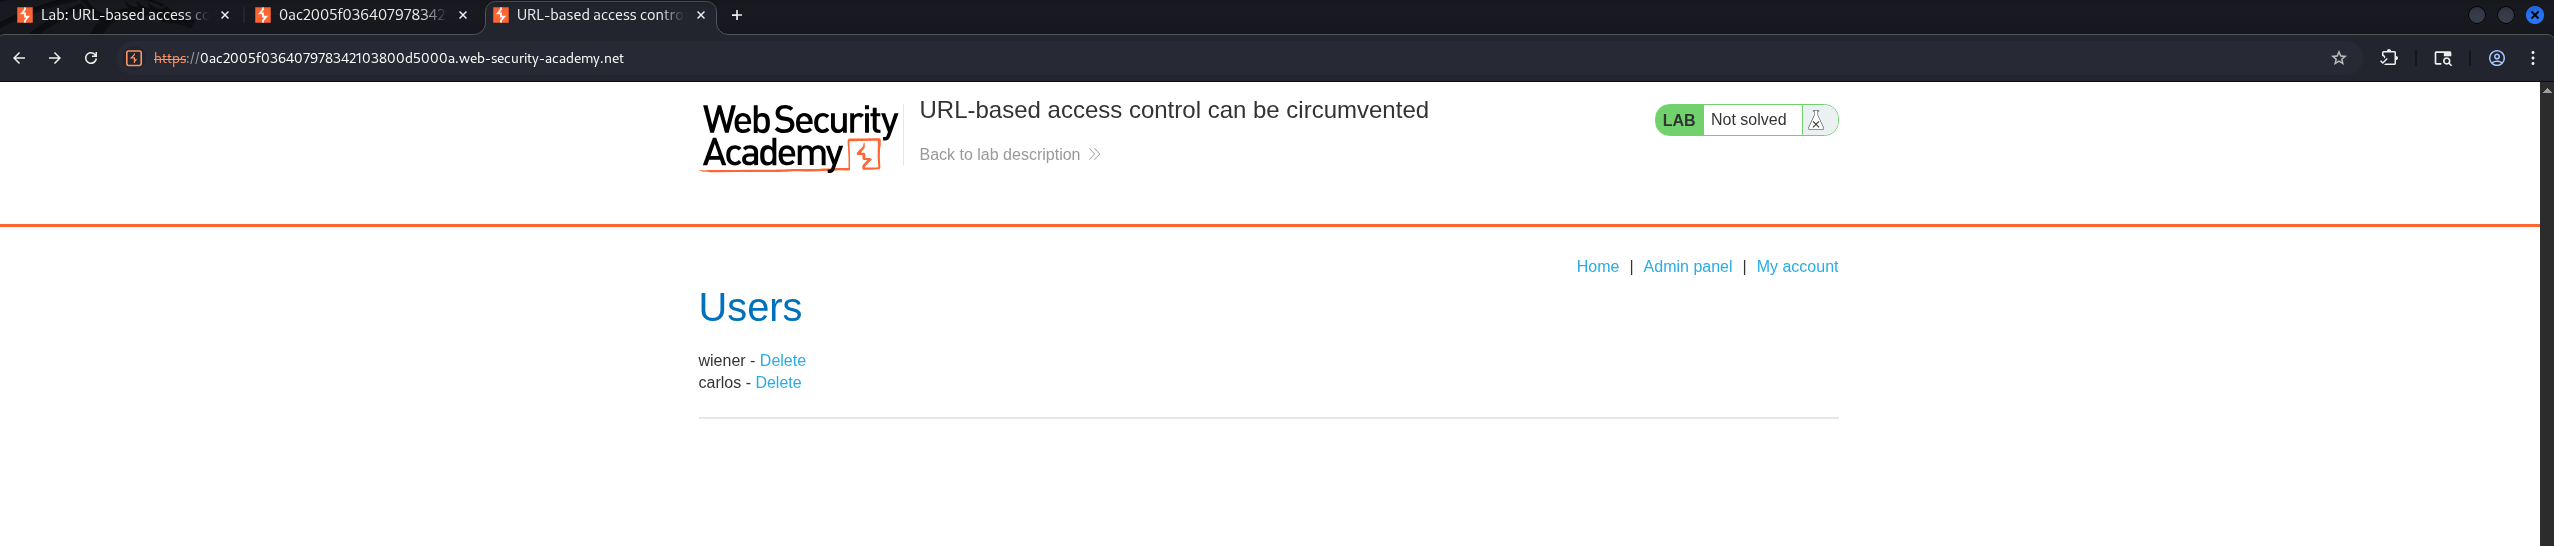This screenshot has height=546, width=2554.
Task: Bookmark this page with the star icon
Action: click(2338, 58)
